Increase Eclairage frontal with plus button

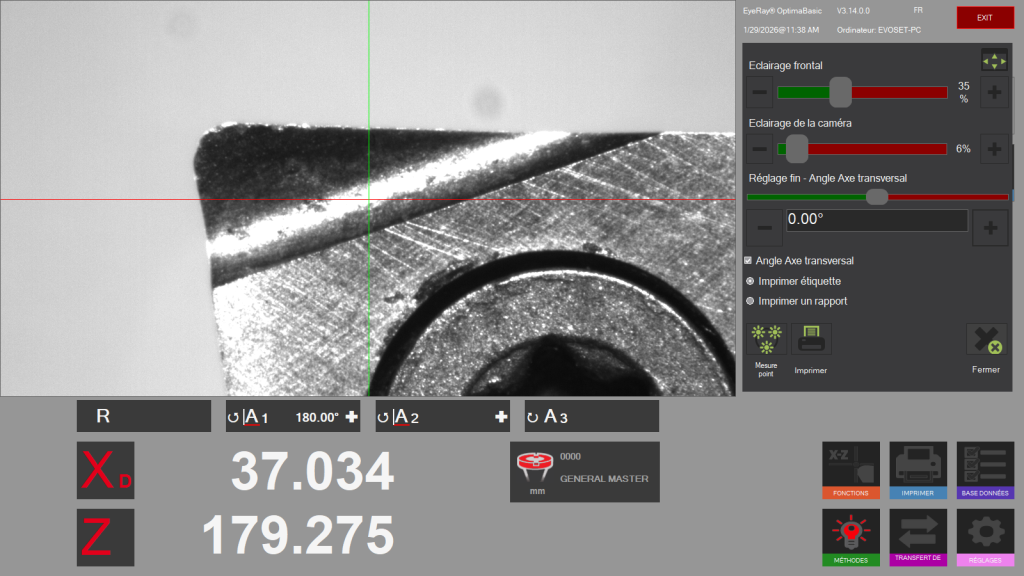[994, 93]
